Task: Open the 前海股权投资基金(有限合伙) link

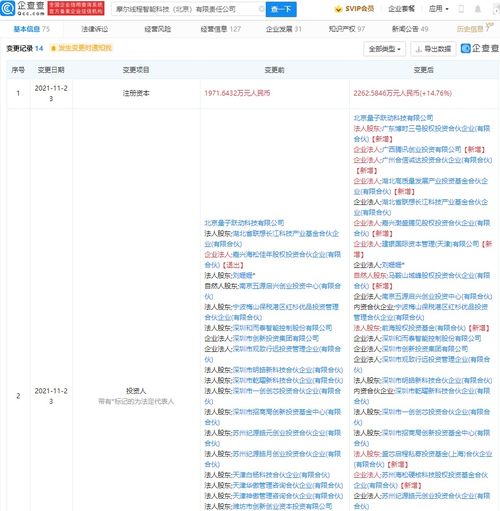Action: coord(424,328)
